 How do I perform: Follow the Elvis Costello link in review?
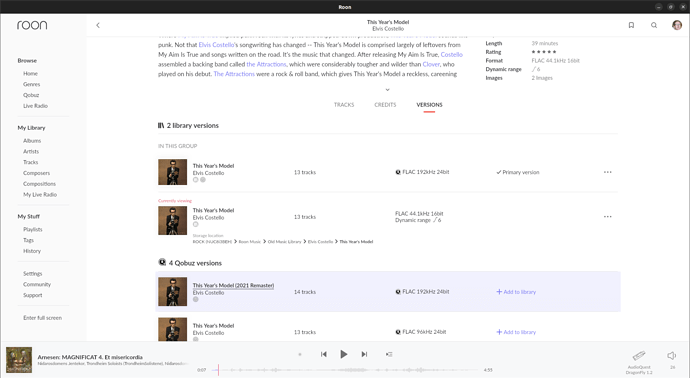[x=217, y=45]
